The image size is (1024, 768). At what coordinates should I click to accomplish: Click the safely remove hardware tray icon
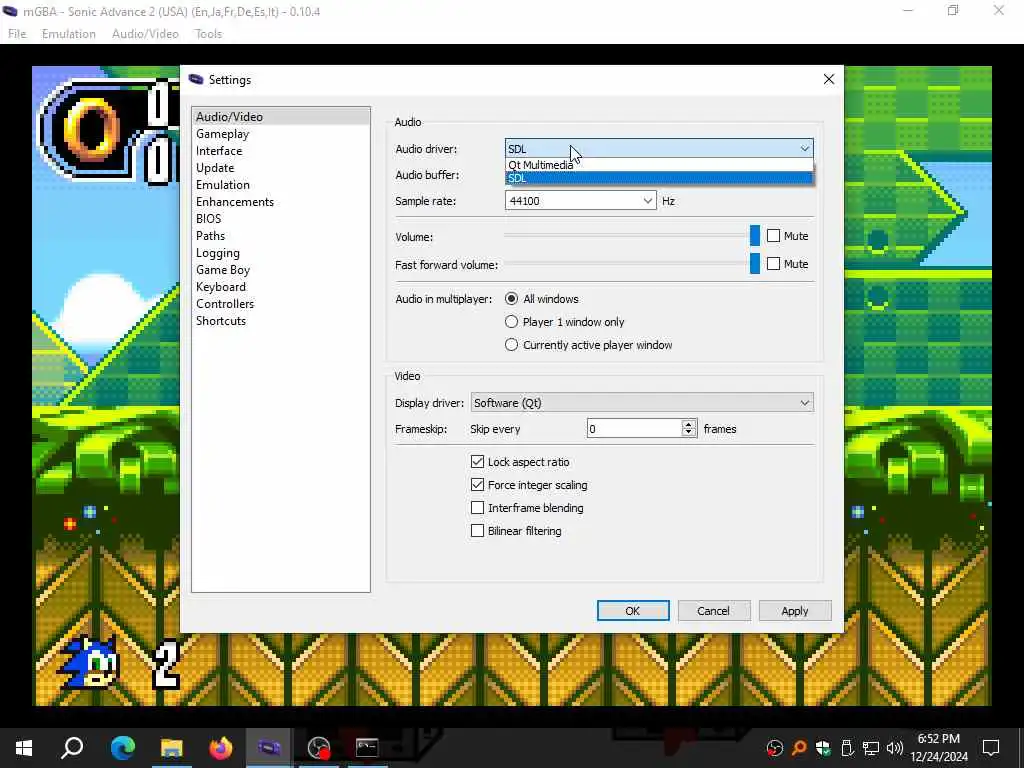coord(847,748)
